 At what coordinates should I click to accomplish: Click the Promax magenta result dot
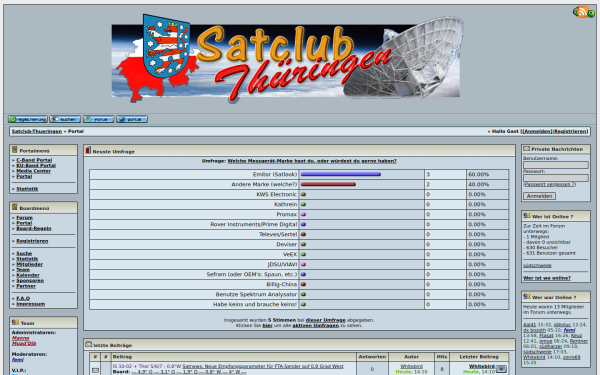[x=303, y=214]
